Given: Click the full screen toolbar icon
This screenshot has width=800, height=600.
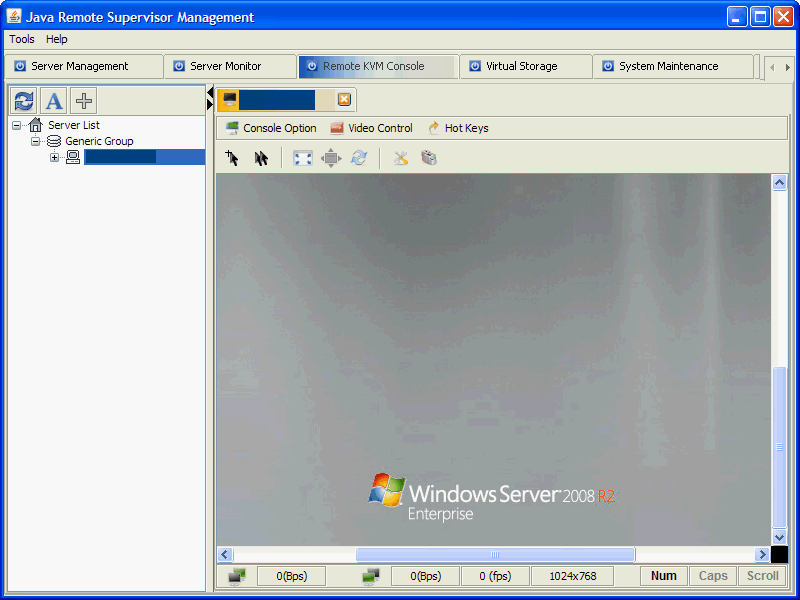Looking at the screenshot, I should coord(303,158).
